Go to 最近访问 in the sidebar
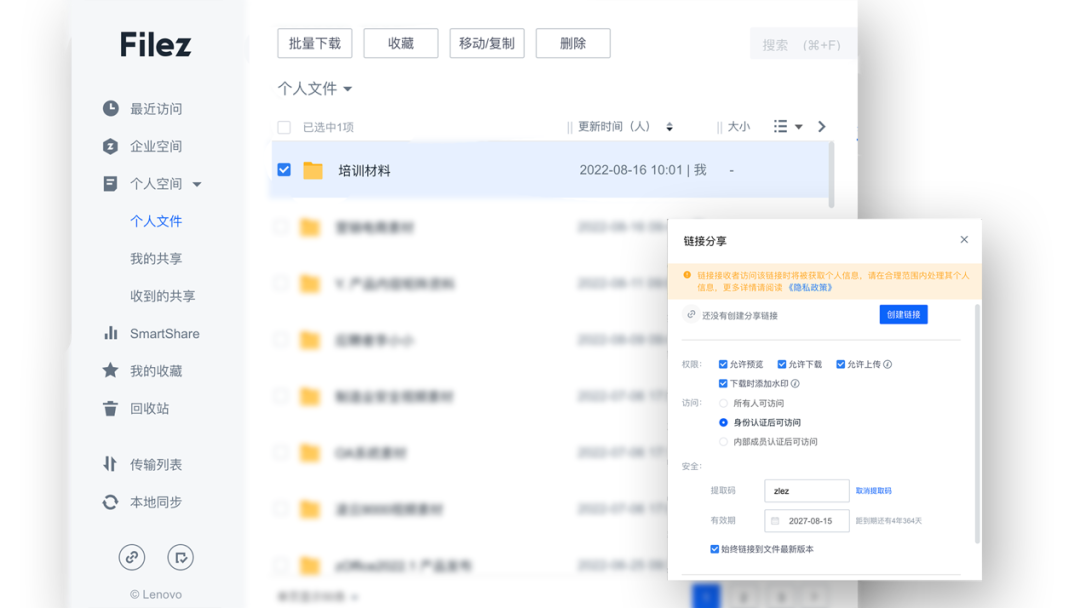 [156, 109]
